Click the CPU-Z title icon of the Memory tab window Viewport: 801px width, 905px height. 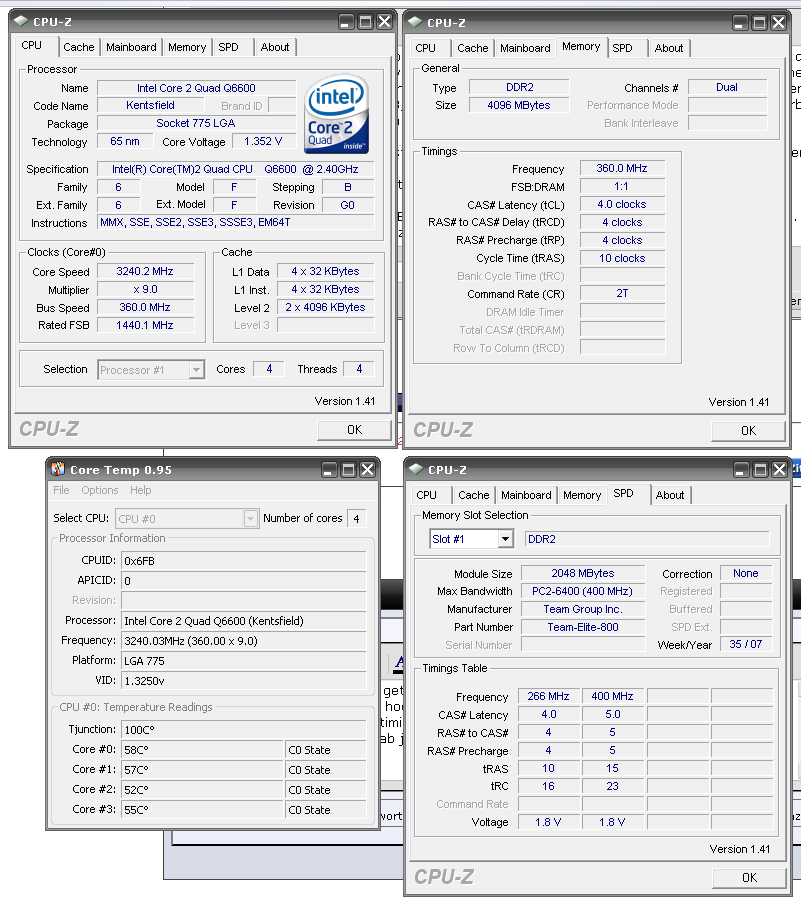pos(415,23)
